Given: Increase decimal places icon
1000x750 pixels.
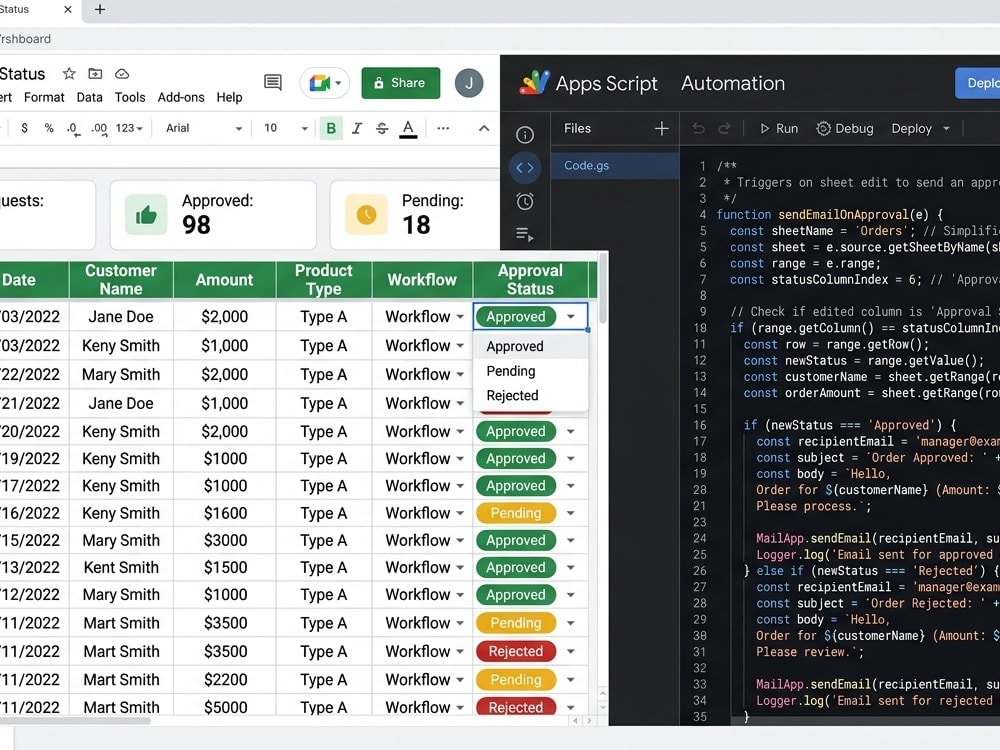Looking at the screenshot, I should 99,129.
